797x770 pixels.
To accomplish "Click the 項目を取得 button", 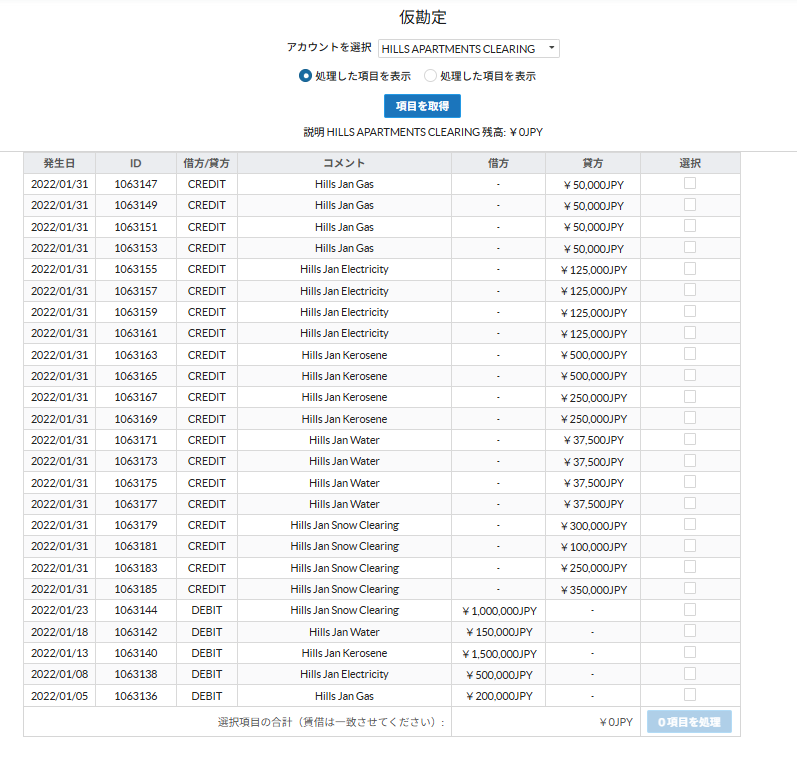I will click(x=422, y=106).
